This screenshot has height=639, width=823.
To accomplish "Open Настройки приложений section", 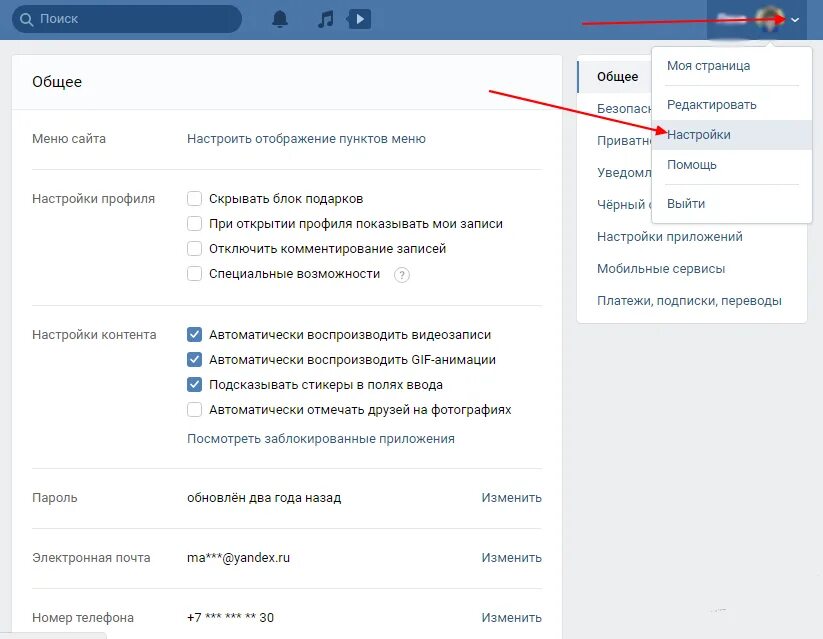I will pyautogui.click(x=669, y=237).
